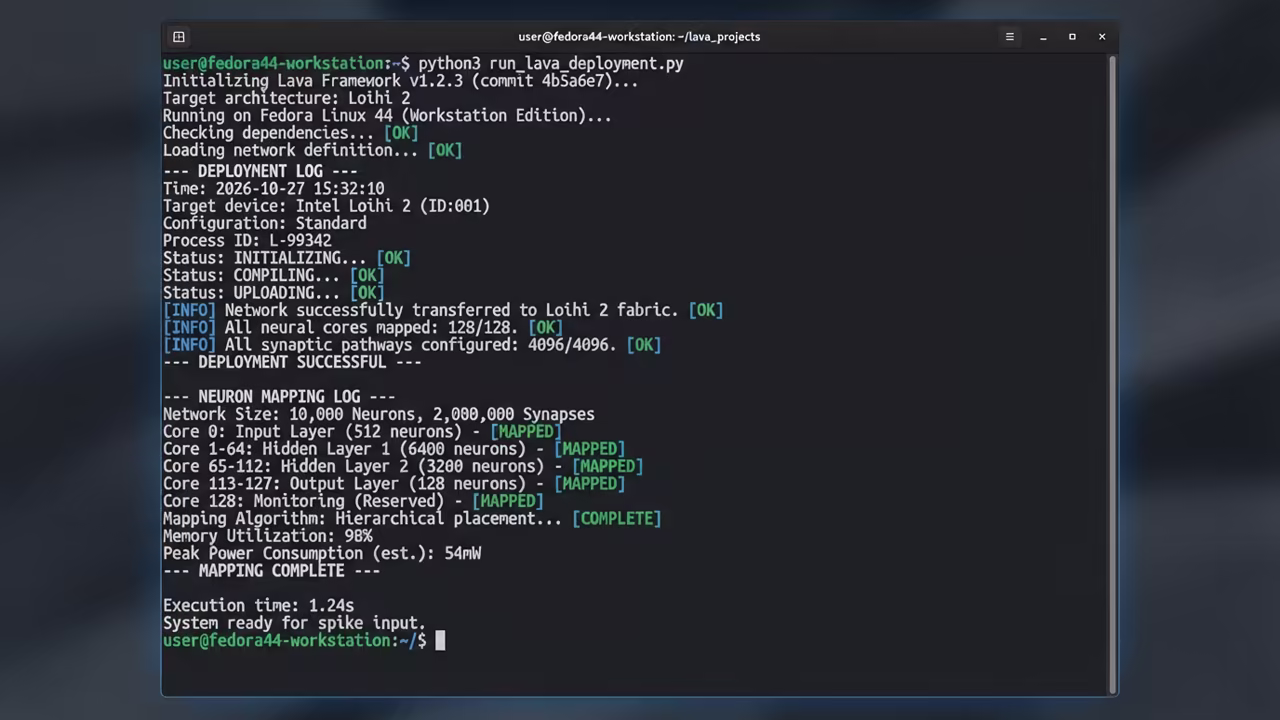Click 'All neural cores mapped: 128/128.' text
Image resolution: width=1280 pixels, height=720 pixels.
coord(371,328)
